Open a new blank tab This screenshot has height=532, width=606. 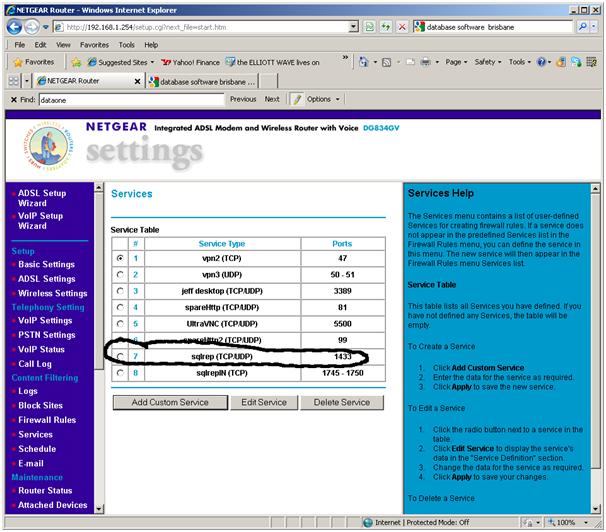pos(269,82)
